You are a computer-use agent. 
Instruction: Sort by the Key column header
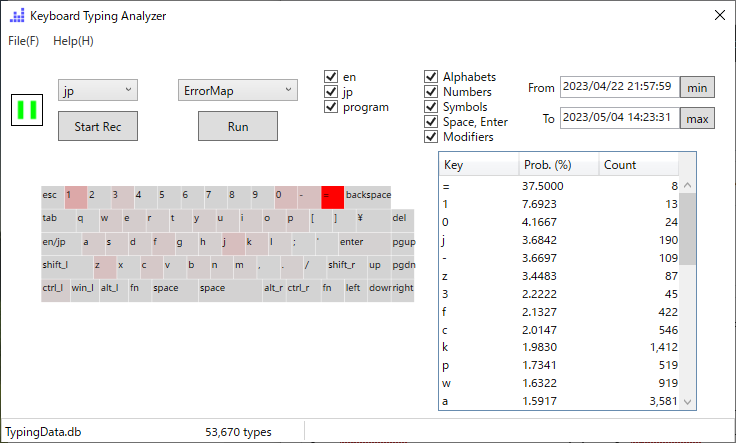pos(479,165)
